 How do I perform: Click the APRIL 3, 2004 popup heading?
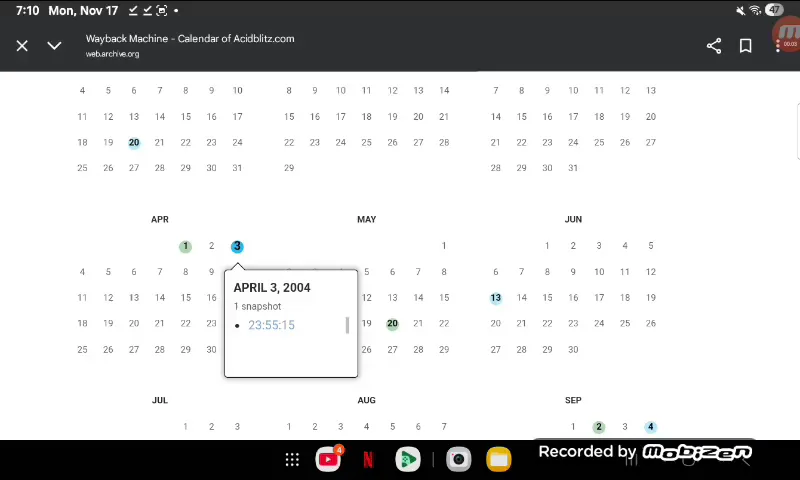(x=272, y=288)
